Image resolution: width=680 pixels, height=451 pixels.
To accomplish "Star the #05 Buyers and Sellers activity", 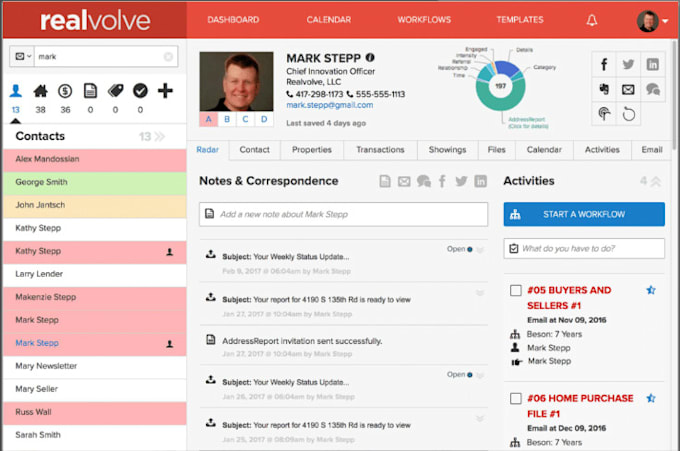I will 651,290.
